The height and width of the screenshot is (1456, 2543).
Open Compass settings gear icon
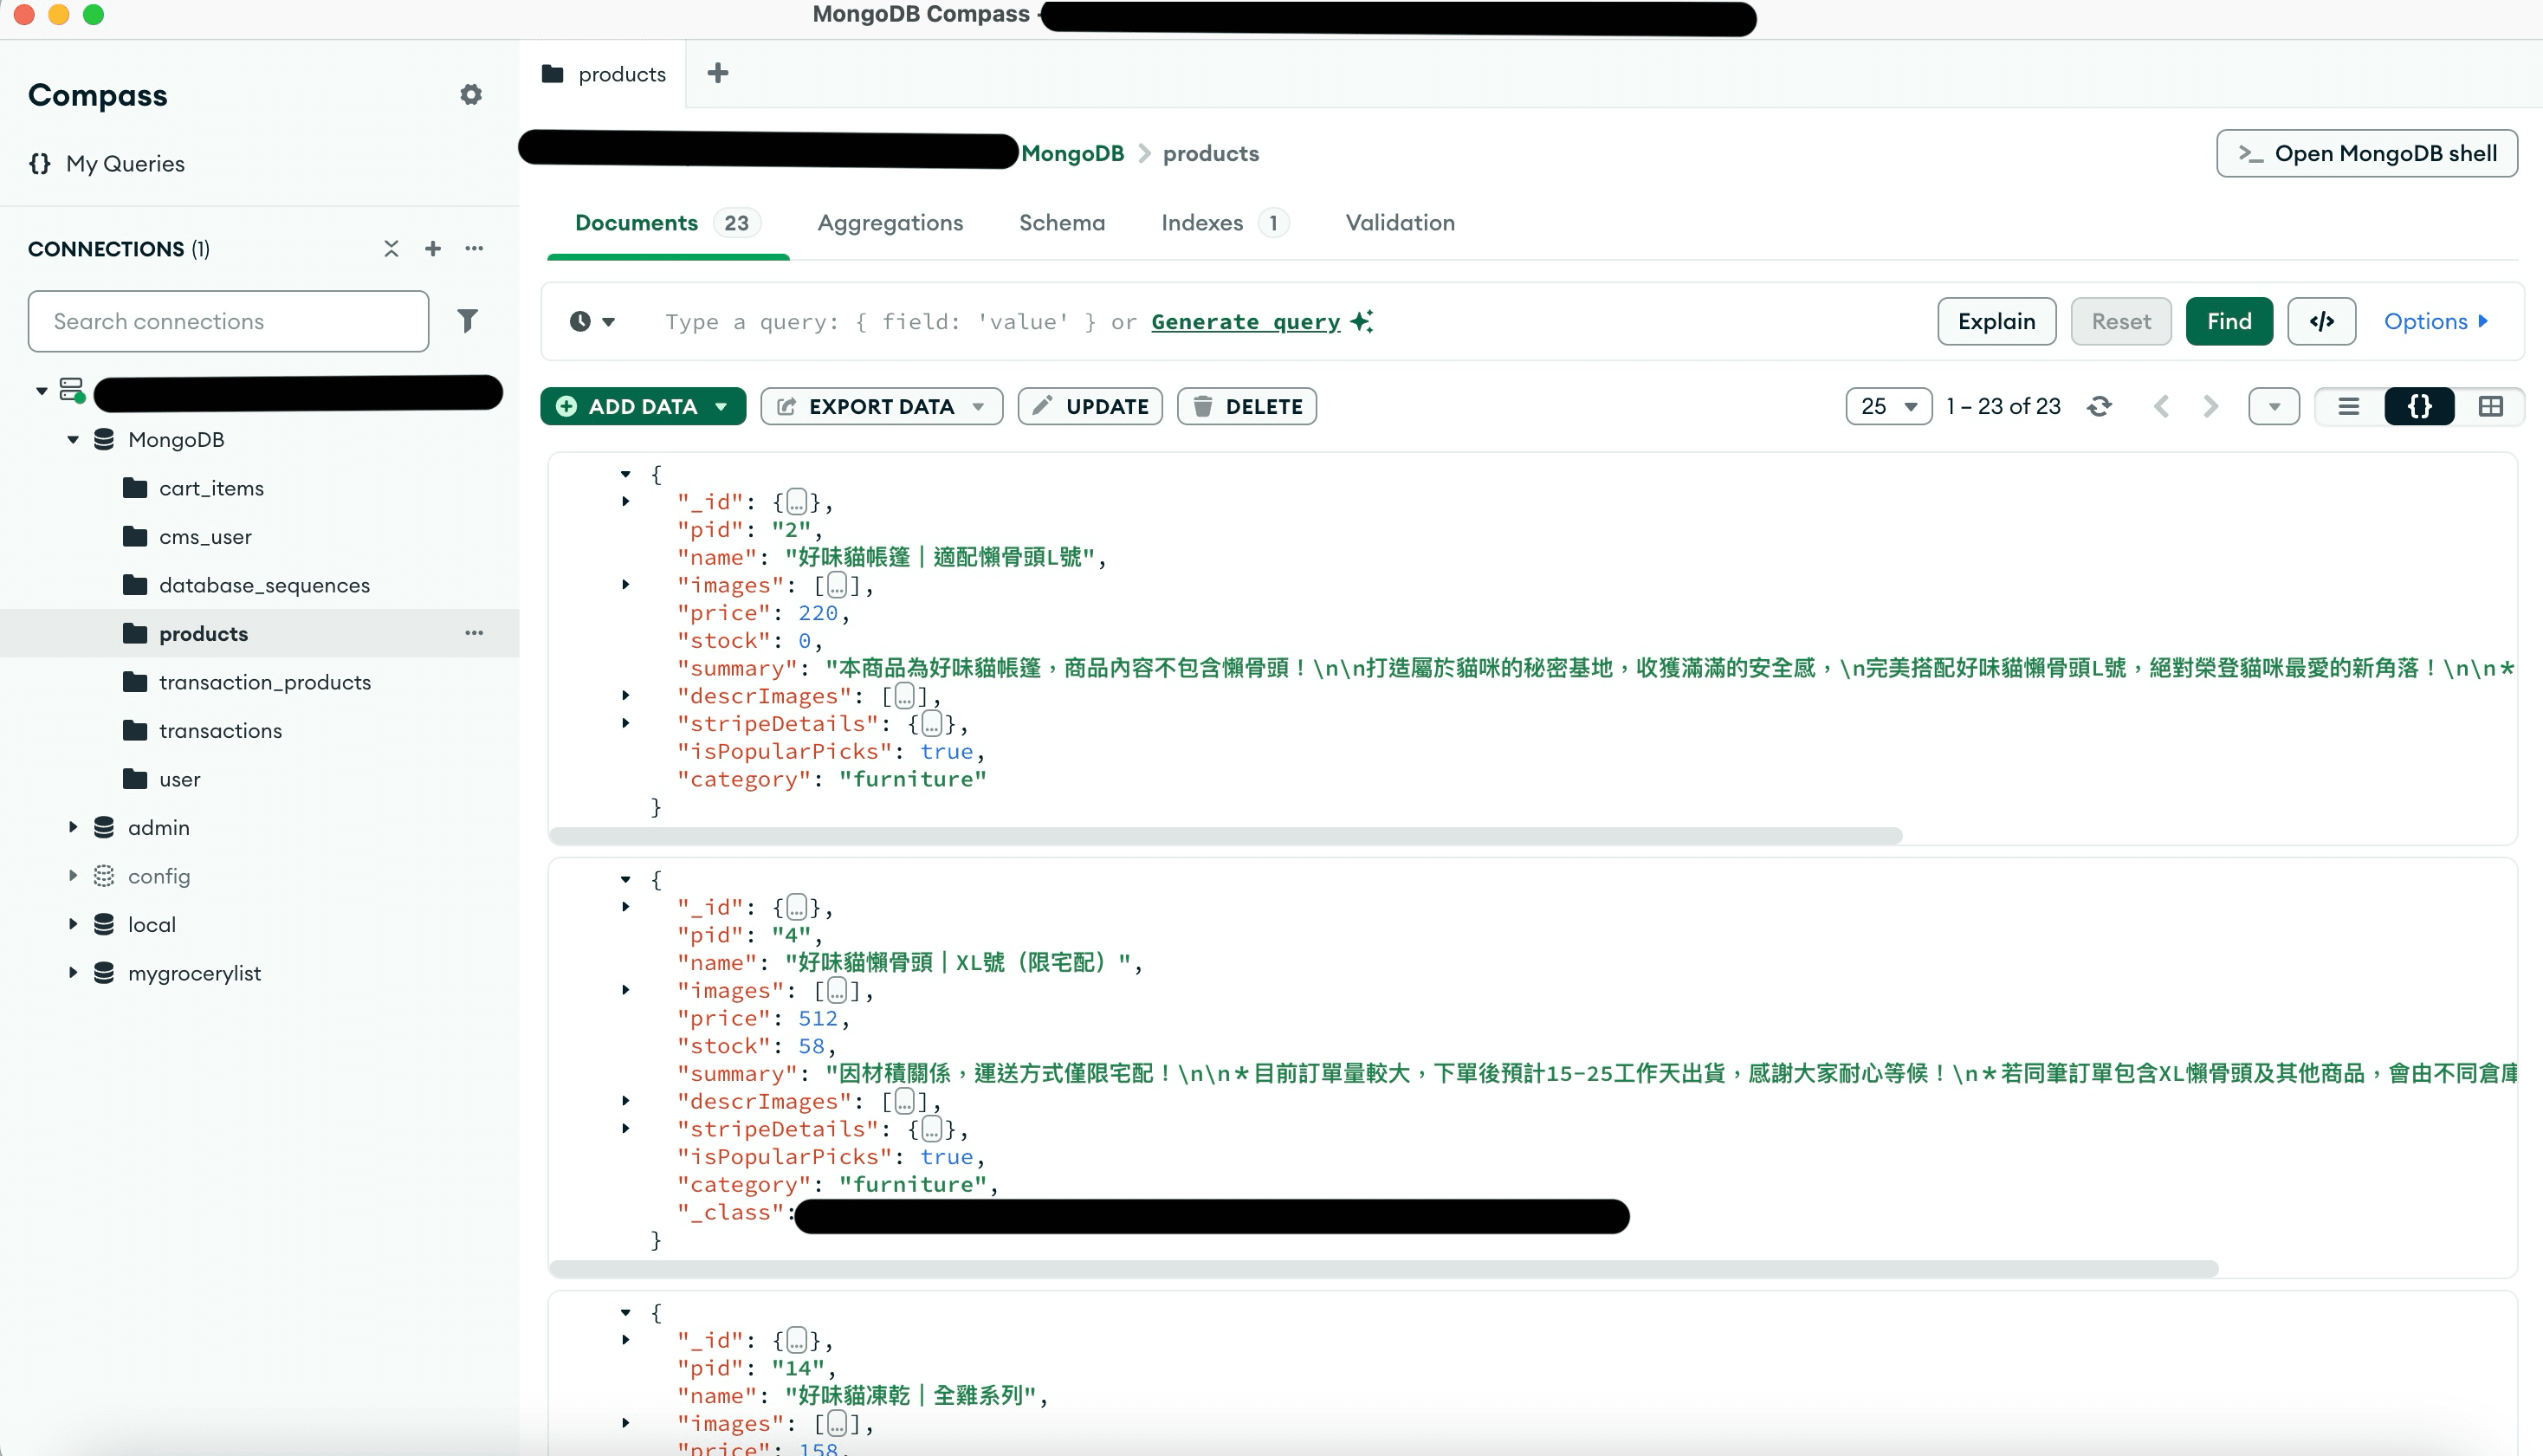(x=470, y=95)
